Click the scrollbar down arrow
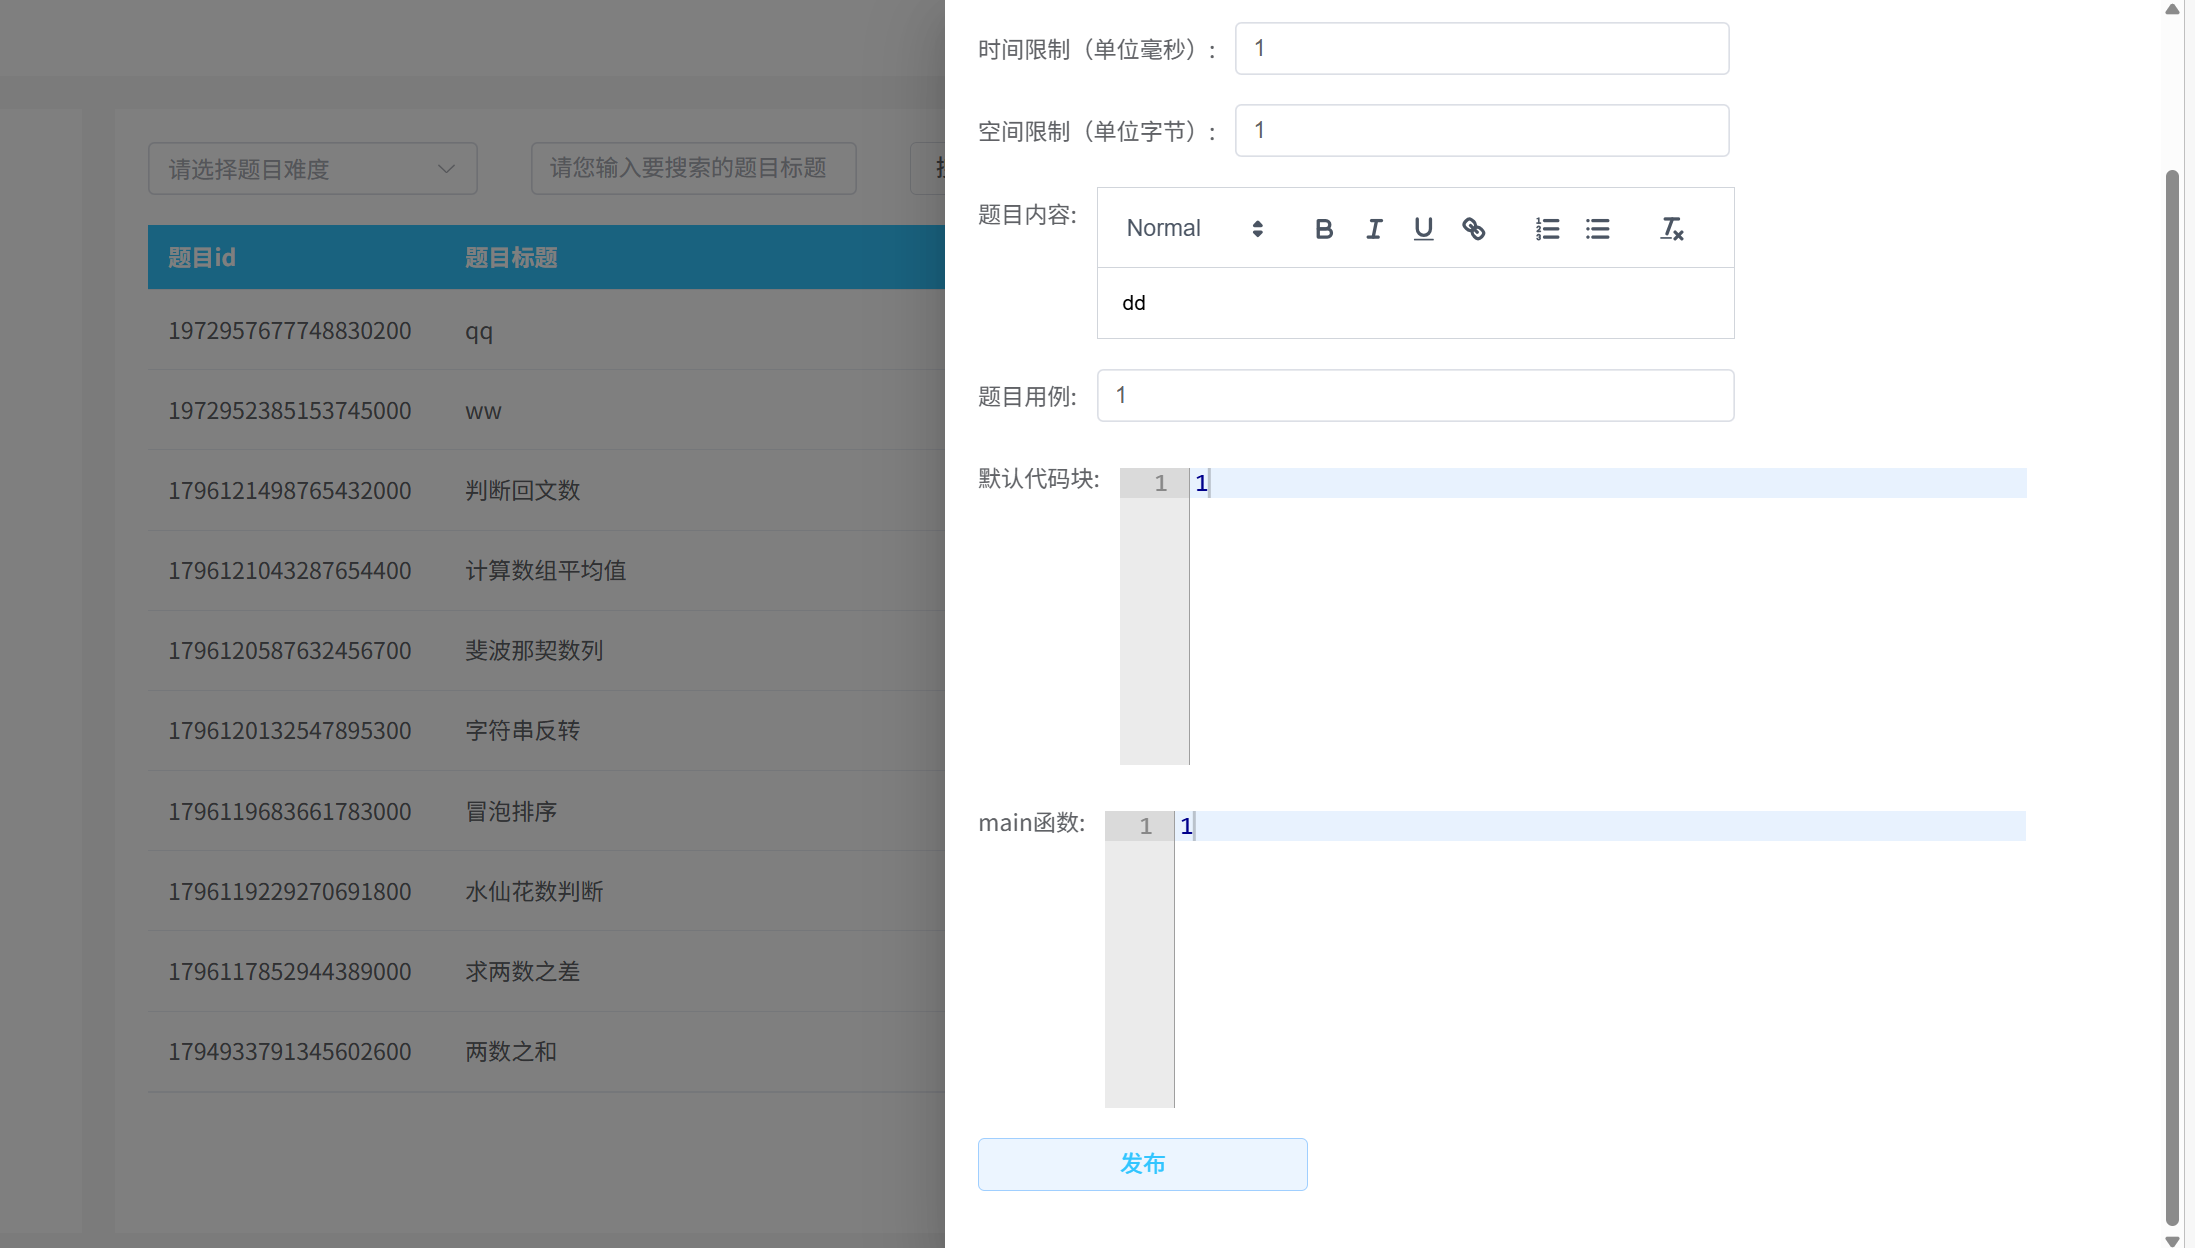This screenshot has width=2195, height=1248. (2172, 1240)
